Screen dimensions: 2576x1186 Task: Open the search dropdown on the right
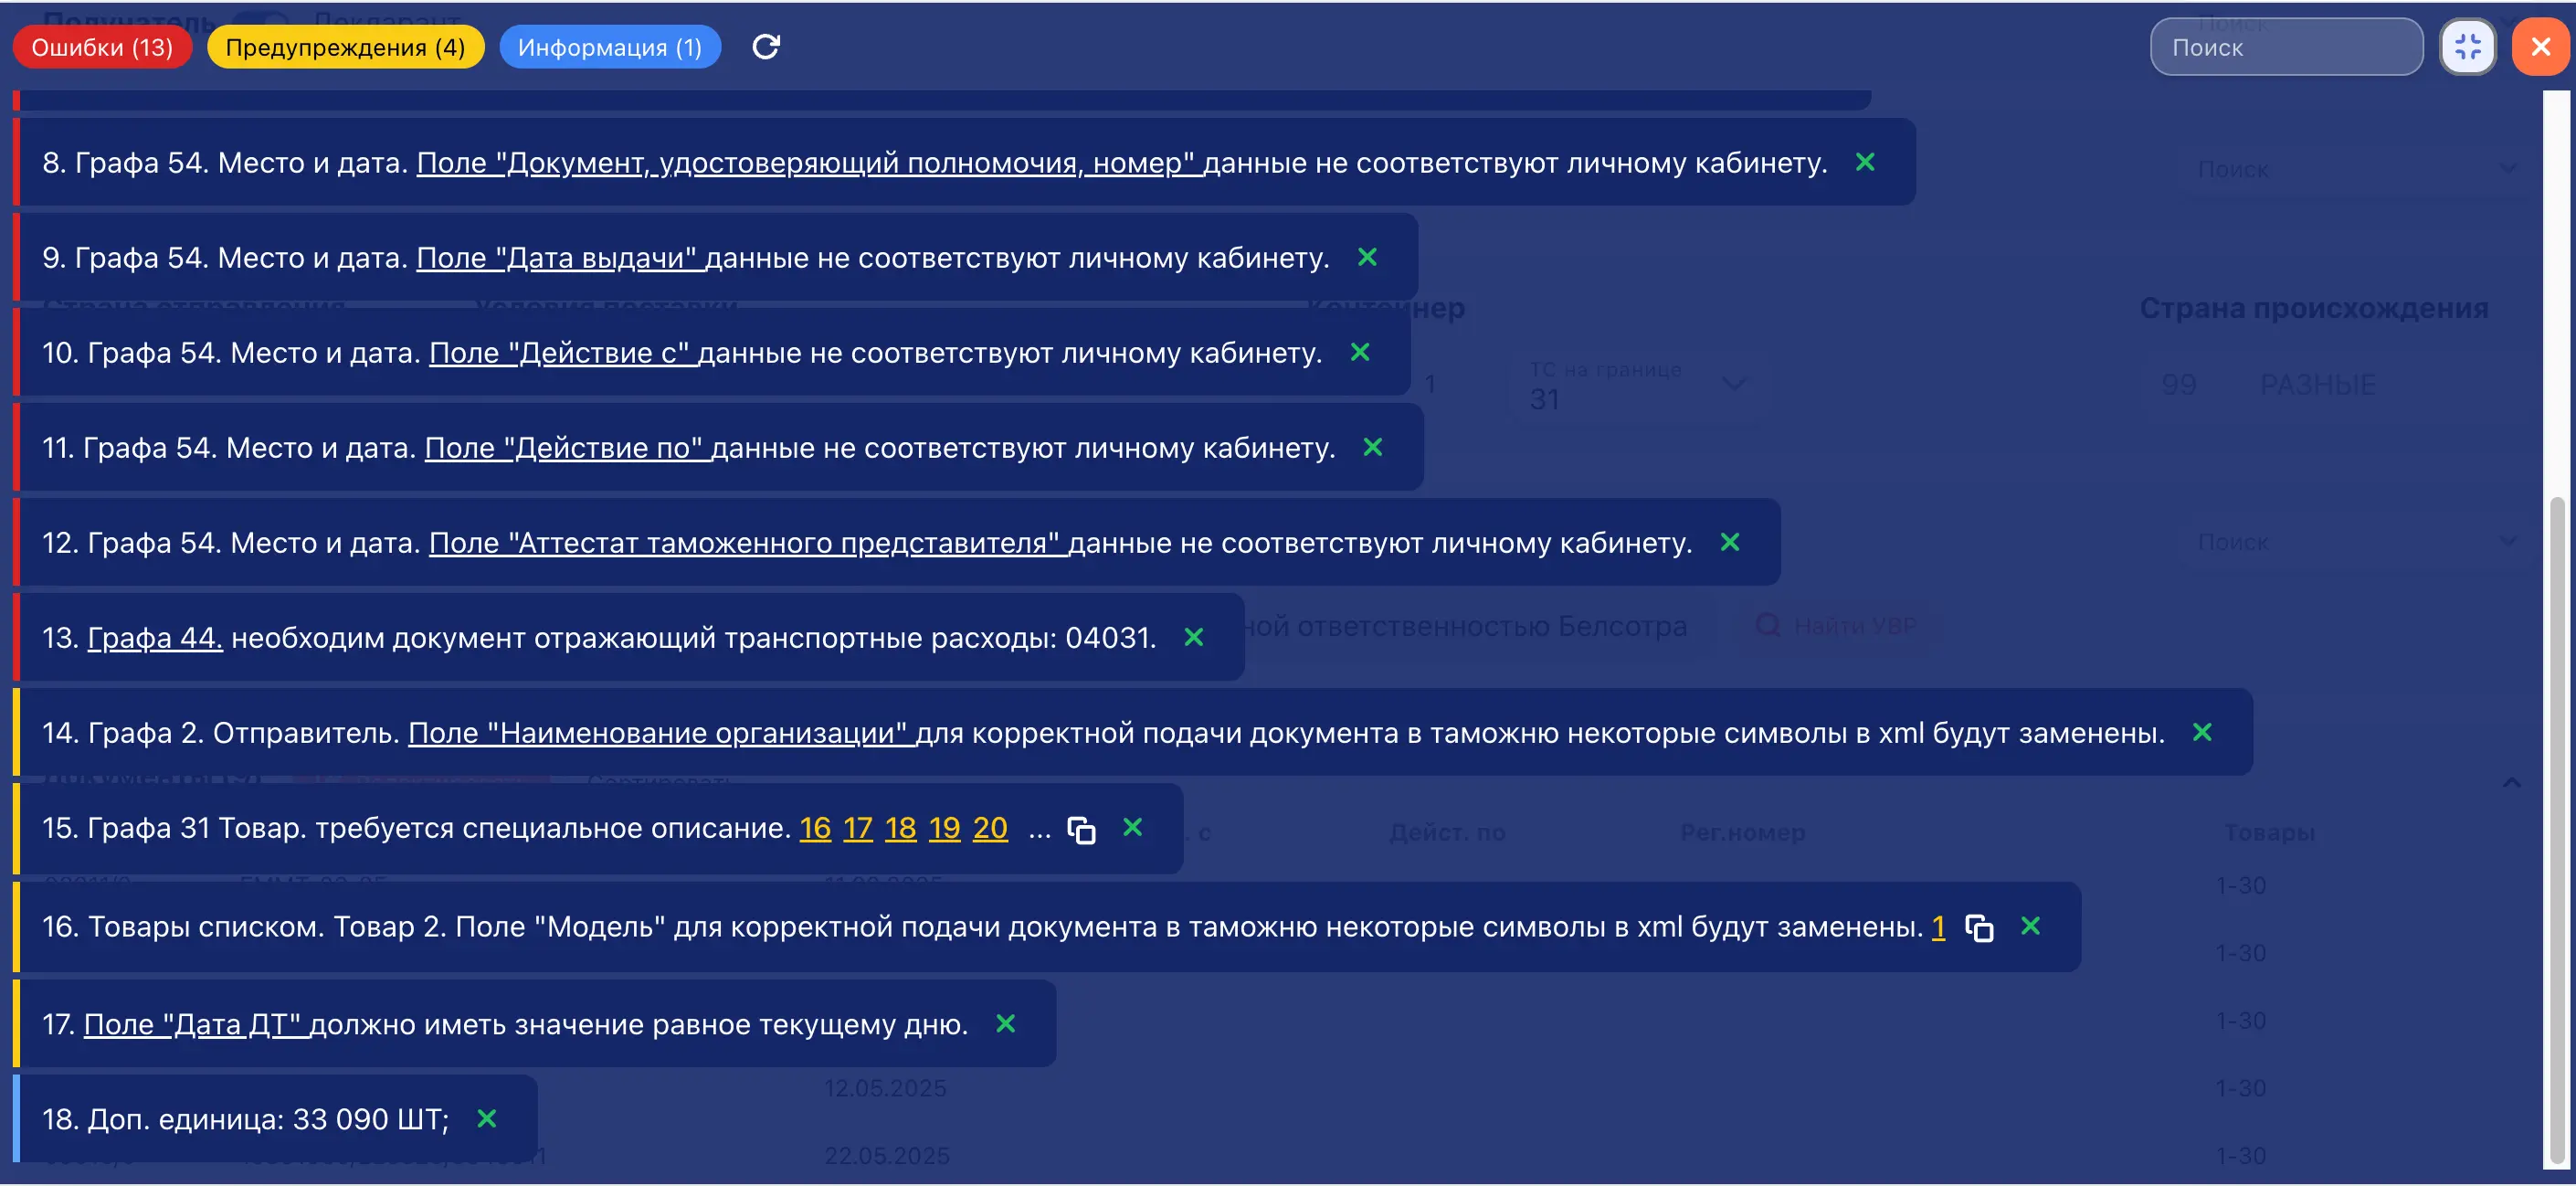2510,541
